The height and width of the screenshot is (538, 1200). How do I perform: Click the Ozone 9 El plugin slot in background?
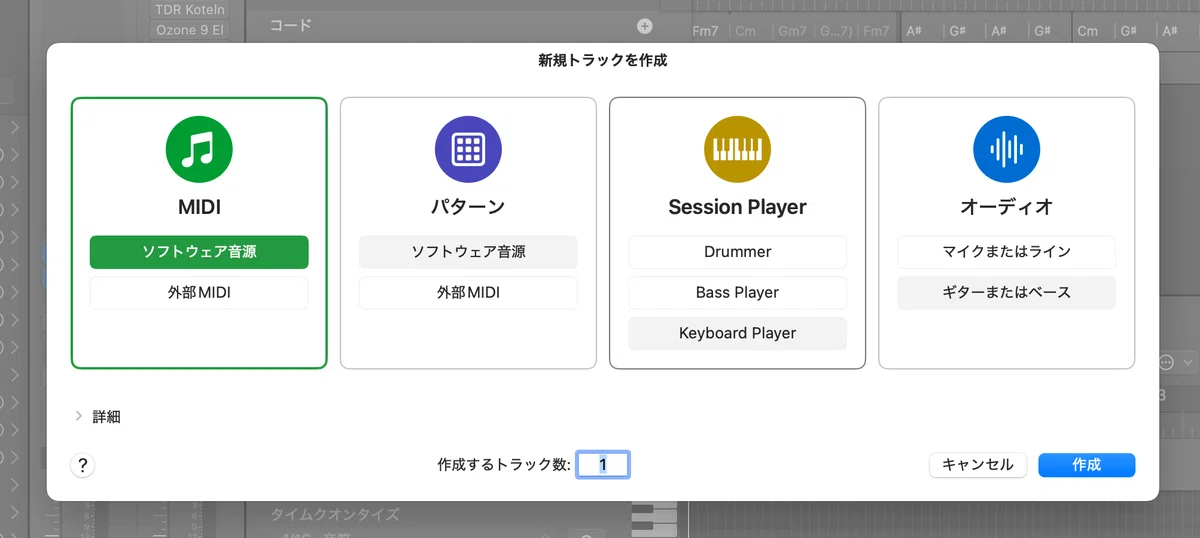(x=190, y=30)
